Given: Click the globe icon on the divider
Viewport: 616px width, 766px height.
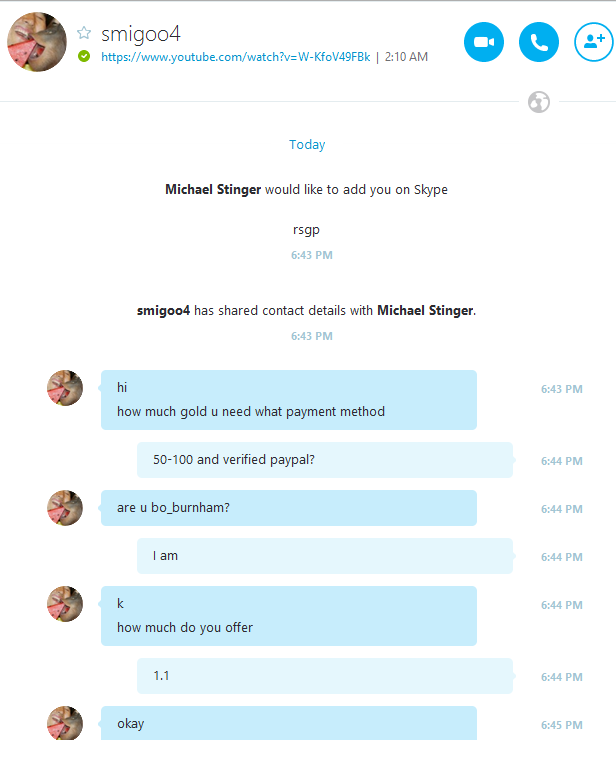Looking at the screenshot, I should click(x=539, y=102).
